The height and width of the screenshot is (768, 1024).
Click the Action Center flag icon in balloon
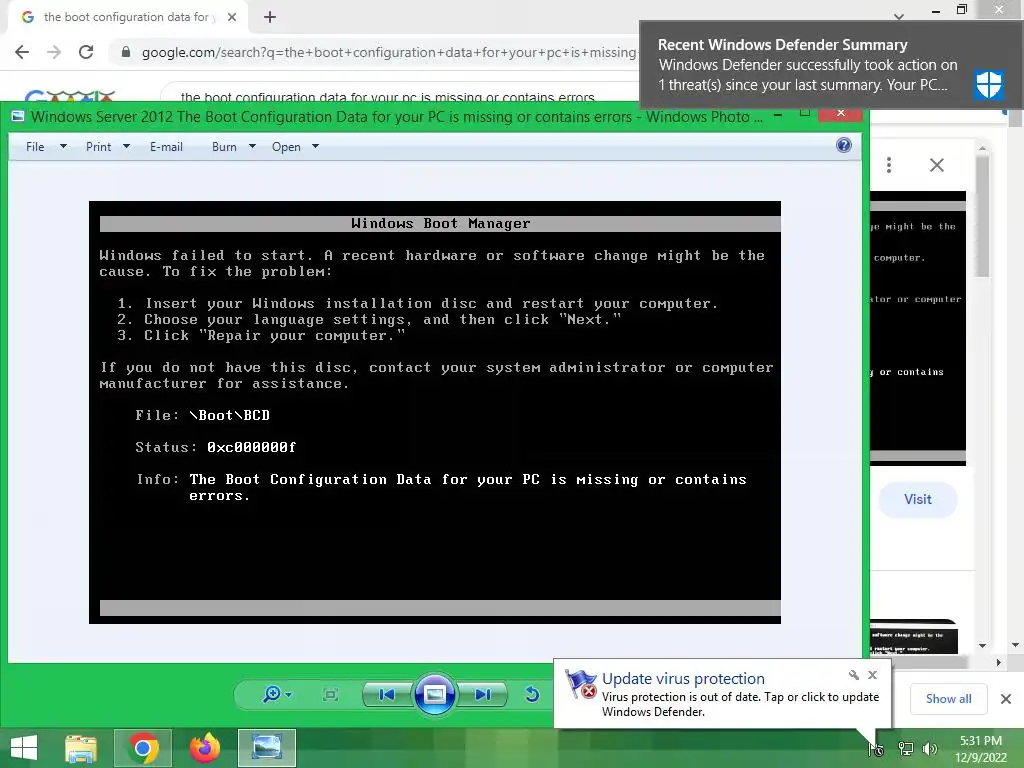point(581,684)
